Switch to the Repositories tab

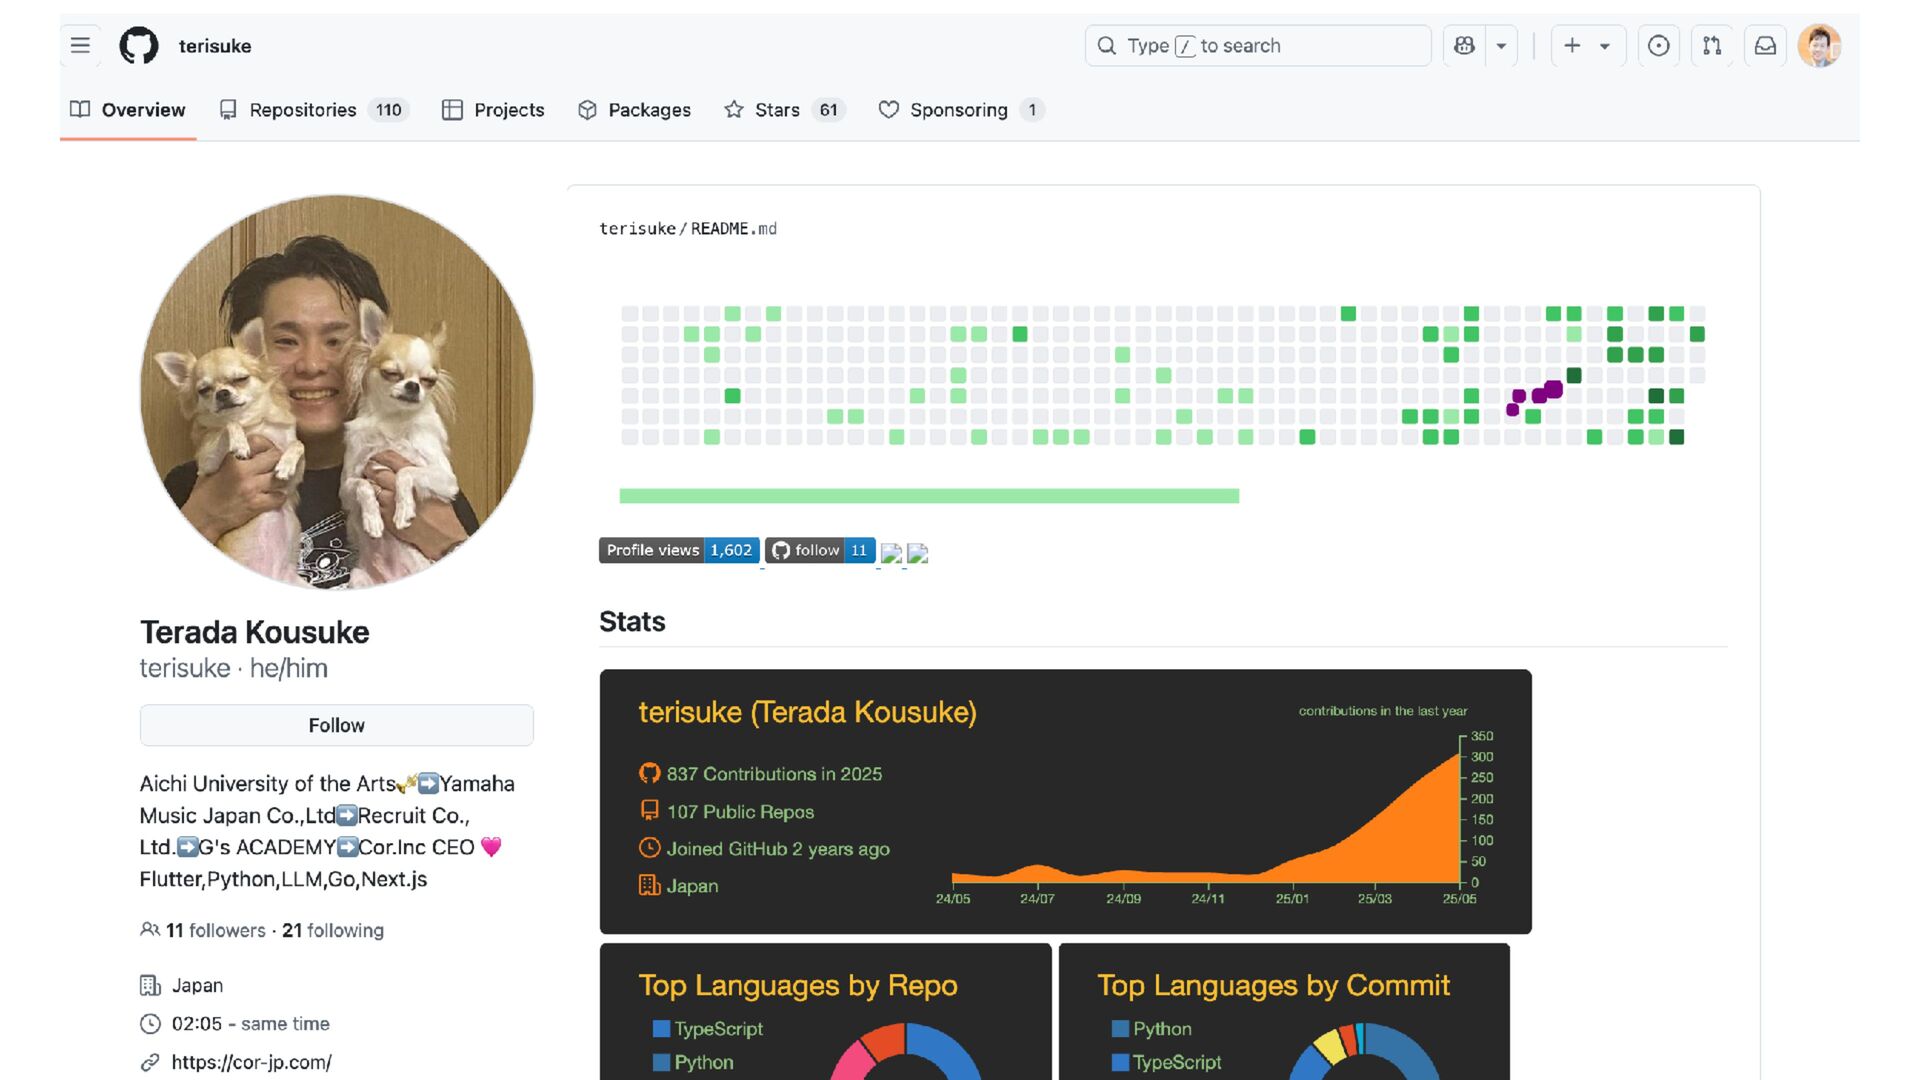tap(314, 110)
